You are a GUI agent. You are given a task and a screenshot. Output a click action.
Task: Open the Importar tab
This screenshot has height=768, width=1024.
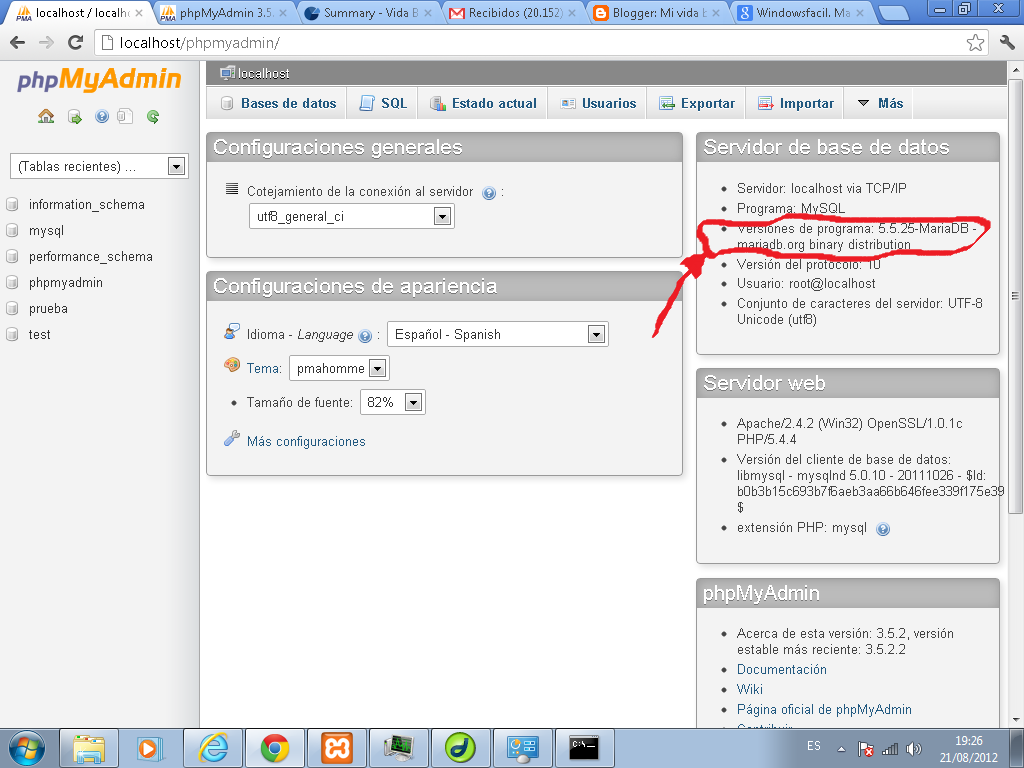click(x=795, y=103)
